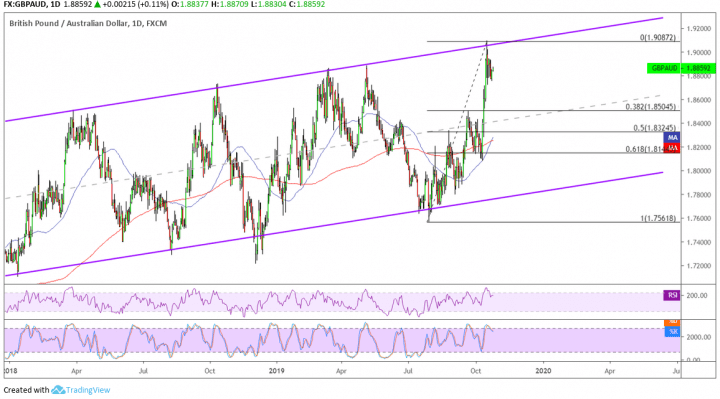Screen dimensions: 720x399
Task: Click the 2020 marker on time axis
Action: [543, 371]
